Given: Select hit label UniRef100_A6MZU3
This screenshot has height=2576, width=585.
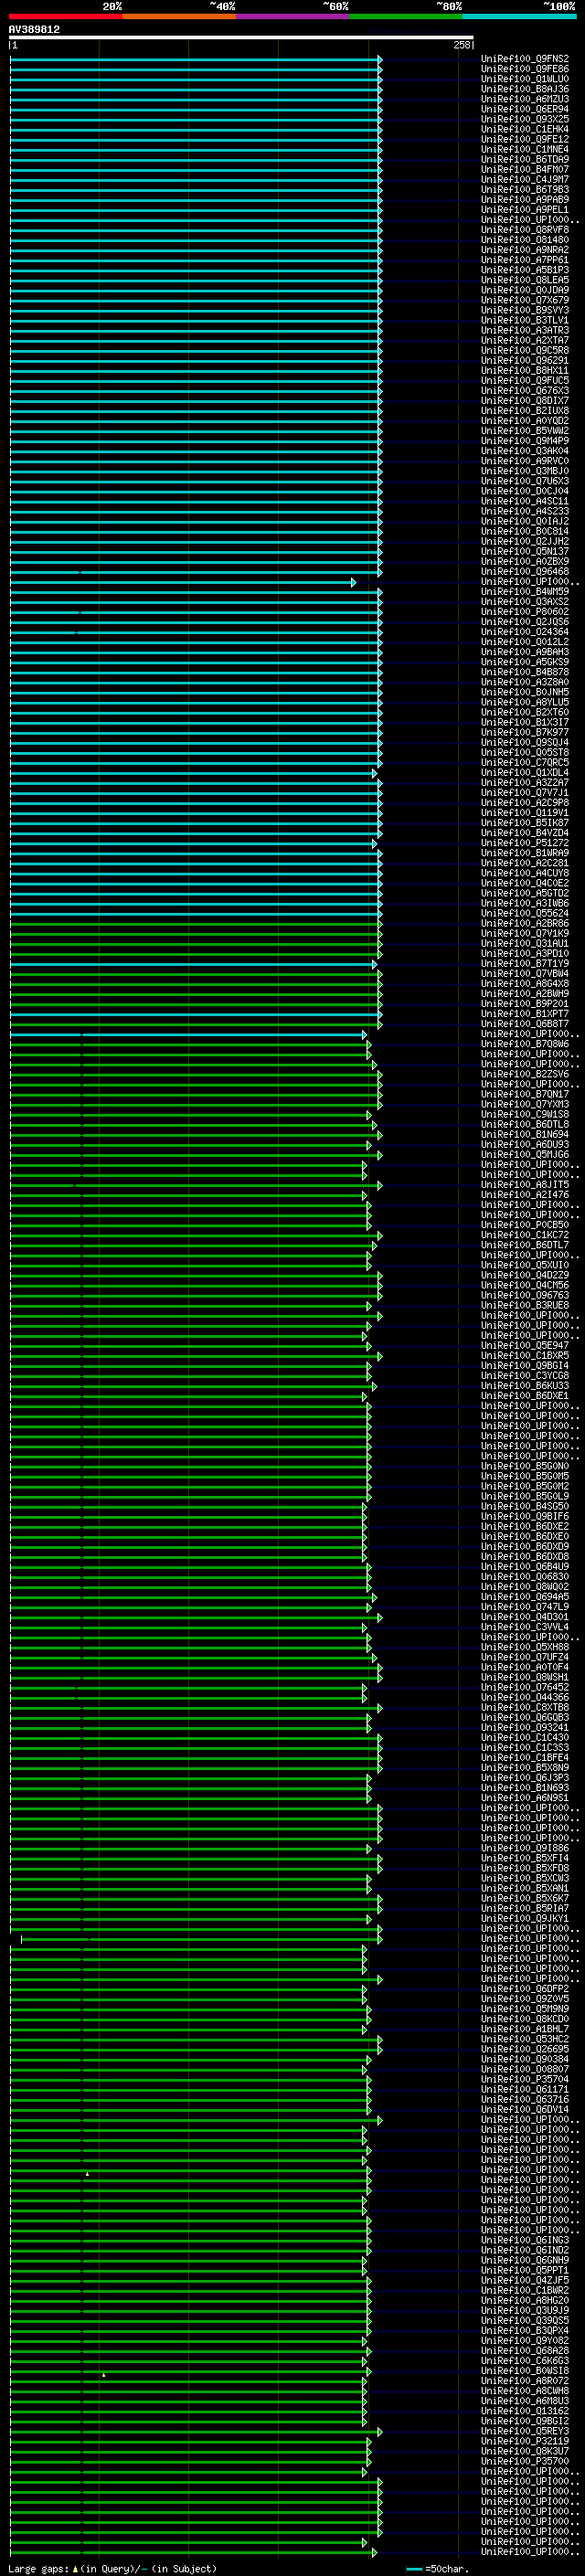Looking at the screenshot, I should pos(525,99).
